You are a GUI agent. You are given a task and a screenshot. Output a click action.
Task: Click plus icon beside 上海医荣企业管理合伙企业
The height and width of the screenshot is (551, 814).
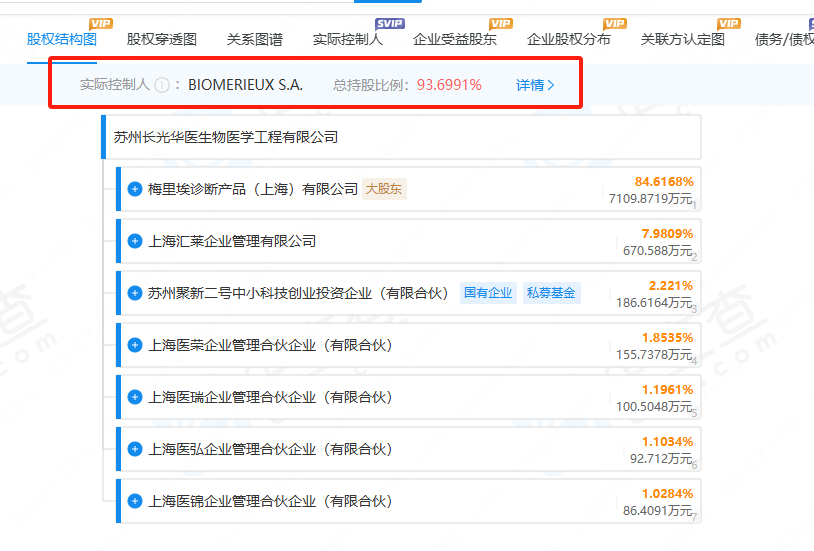pos(135,345)
